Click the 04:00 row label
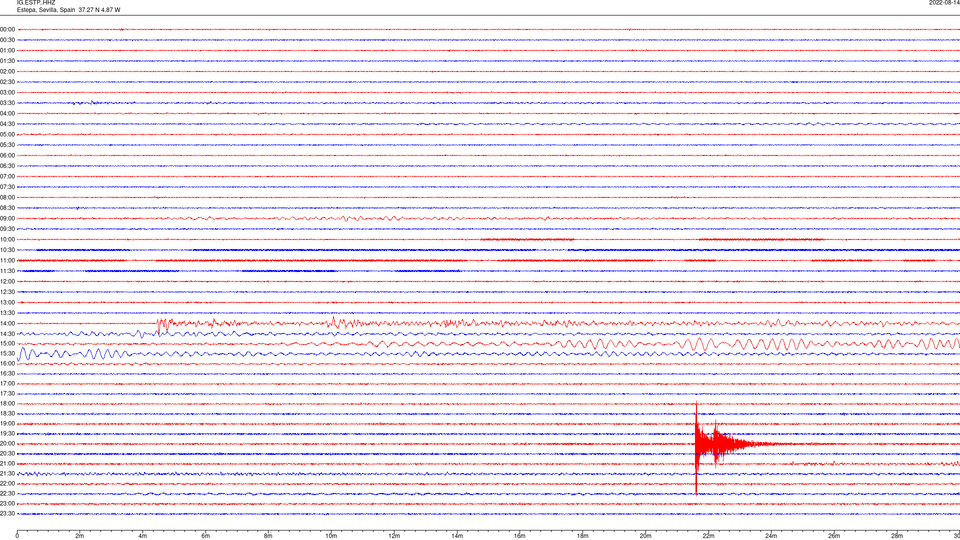960x540 pixels. click(7, 113)
